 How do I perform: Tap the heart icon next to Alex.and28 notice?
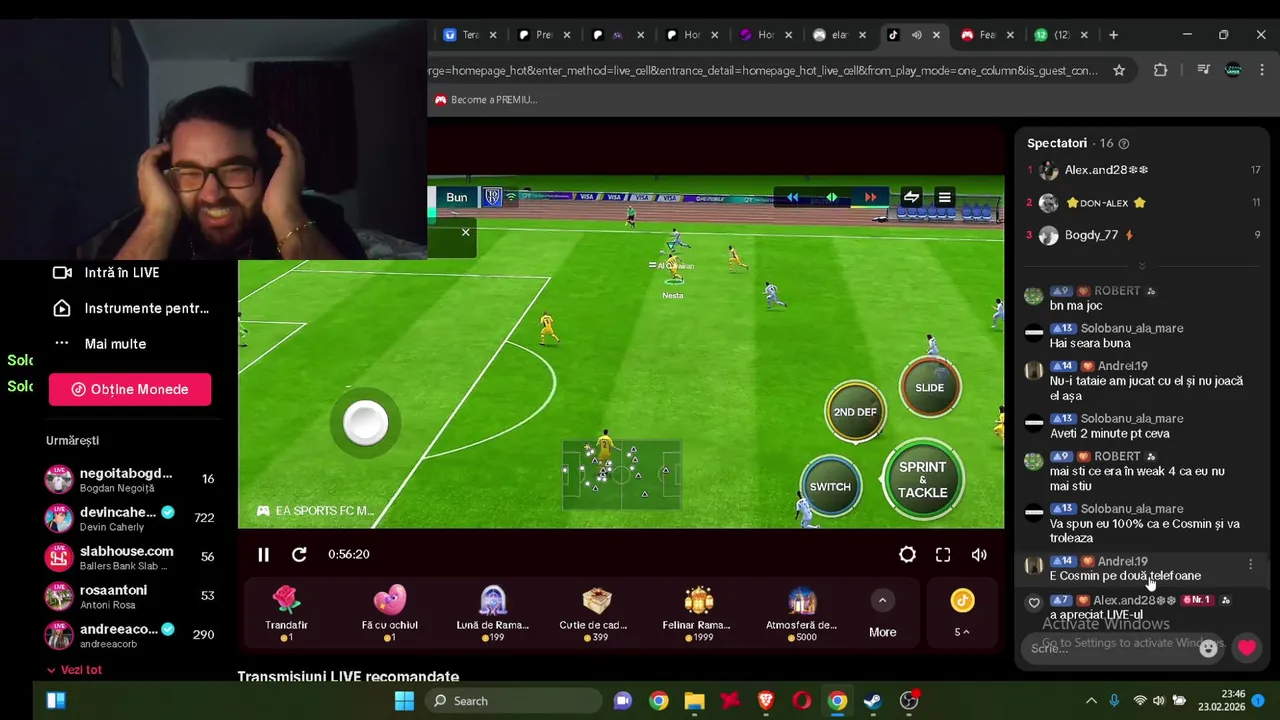click(x=1034, y=602)
